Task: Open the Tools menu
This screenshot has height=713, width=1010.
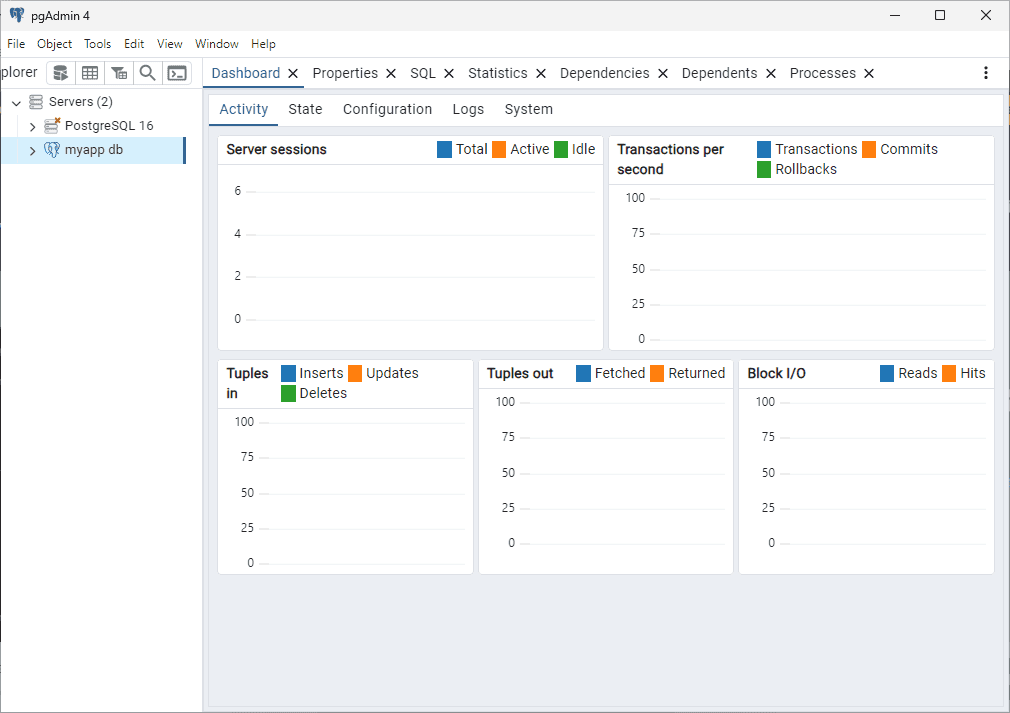Action: click(97, 44)
